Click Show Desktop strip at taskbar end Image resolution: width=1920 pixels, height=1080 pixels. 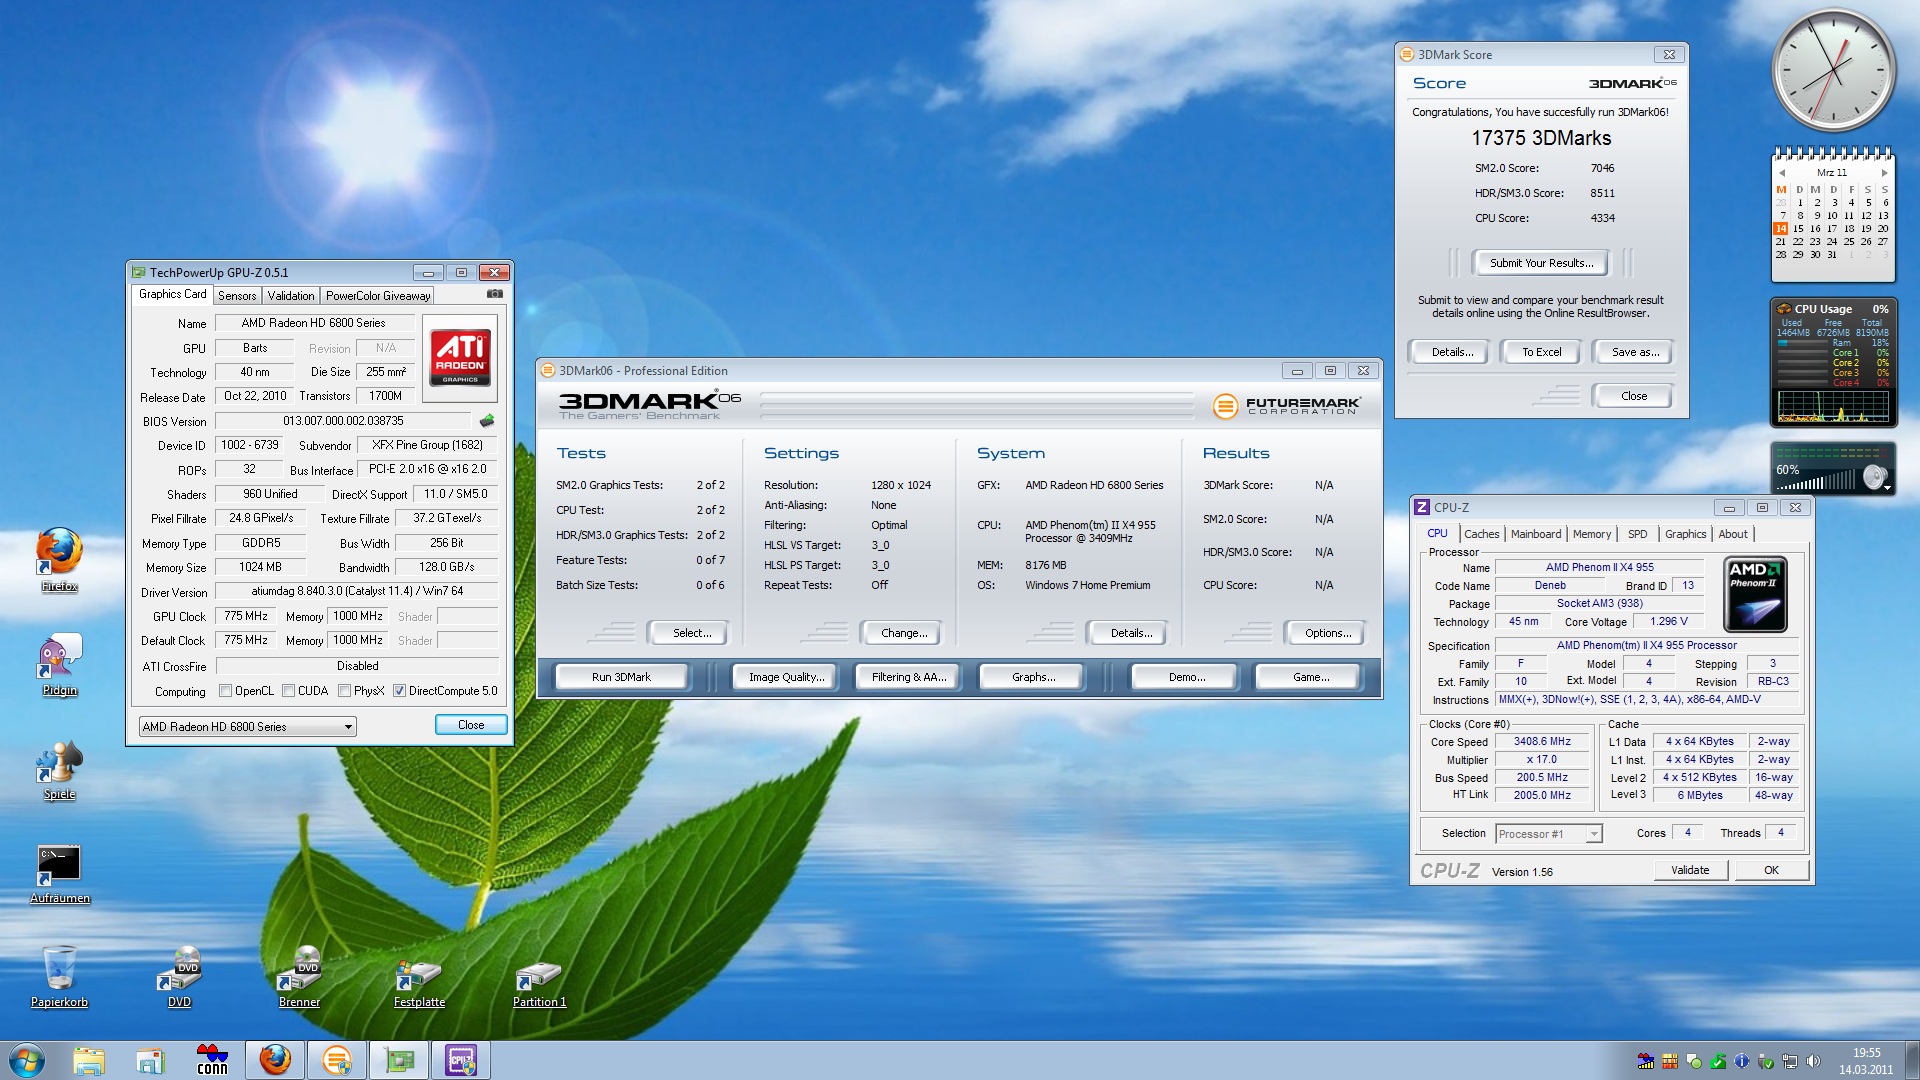1912,1060
